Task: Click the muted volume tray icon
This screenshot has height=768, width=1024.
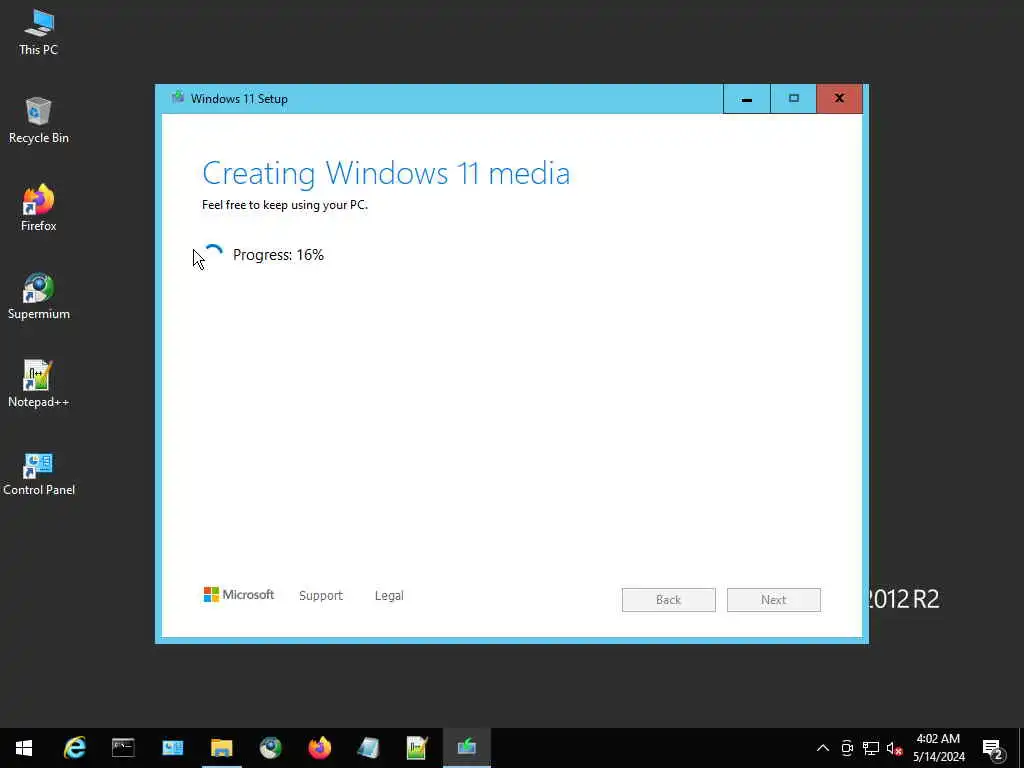Action: [894, 748]
